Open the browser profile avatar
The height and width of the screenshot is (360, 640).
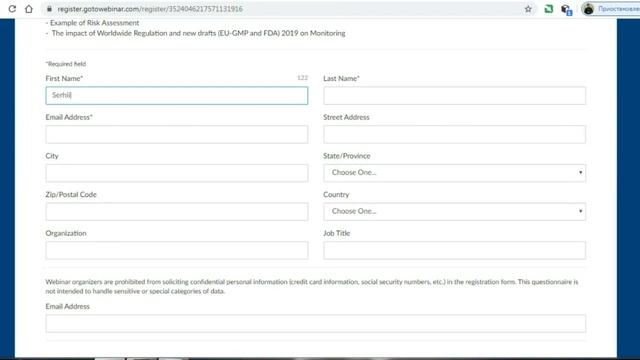[589, 9]
